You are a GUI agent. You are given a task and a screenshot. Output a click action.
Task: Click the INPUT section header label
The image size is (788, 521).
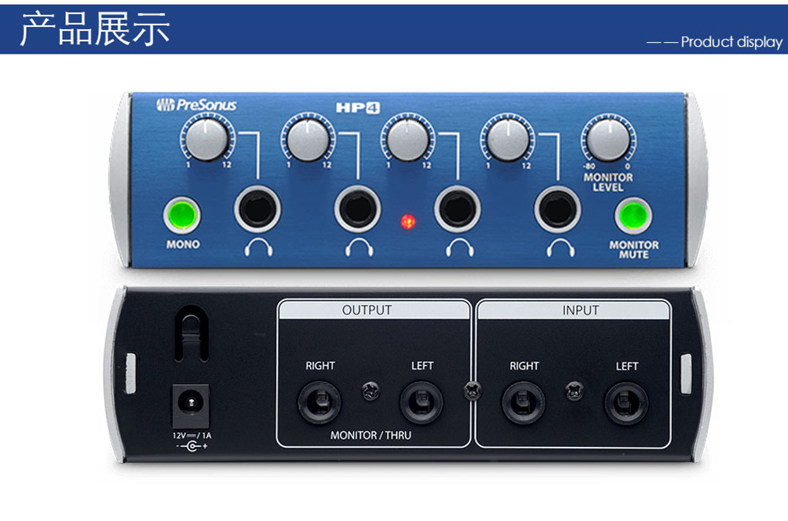(x=580, y=310)
